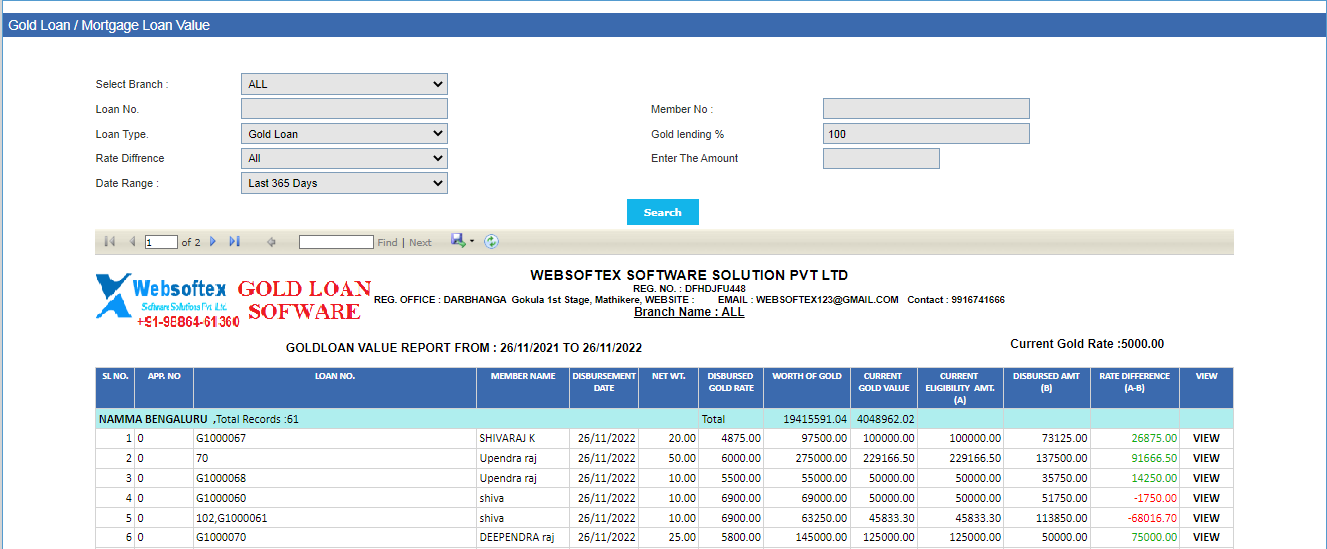Click the Websoftex logo image
The image size is (1327, 549).
[x=165, y=299]
